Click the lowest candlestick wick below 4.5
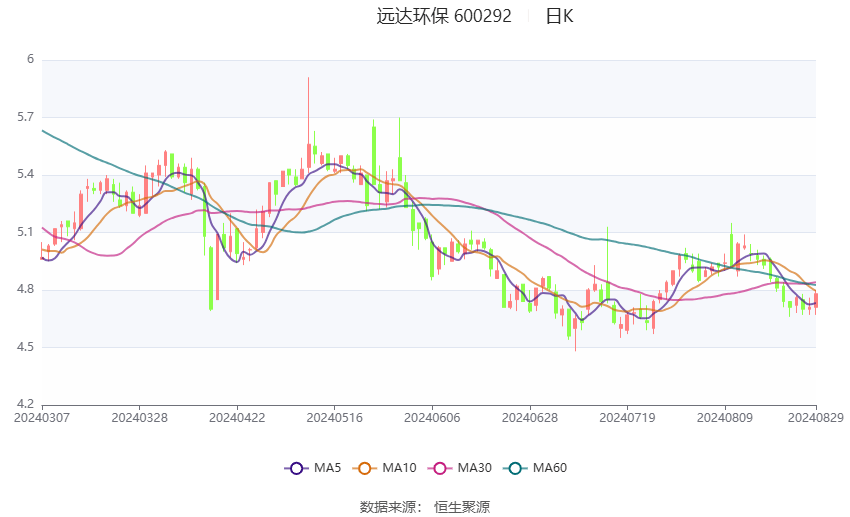This screenshot has height=517, width=850. point(575,347)
